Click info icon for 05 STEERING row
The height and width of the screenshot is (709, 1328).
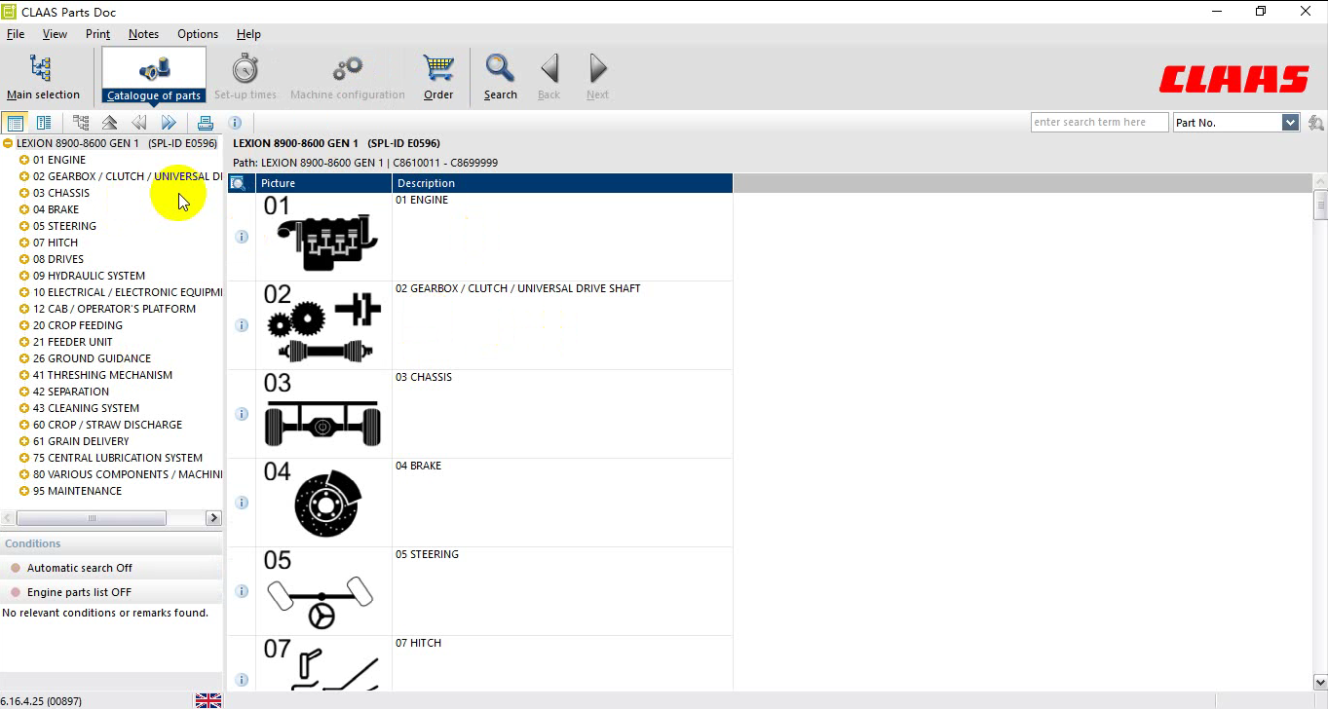click(241, 591)
